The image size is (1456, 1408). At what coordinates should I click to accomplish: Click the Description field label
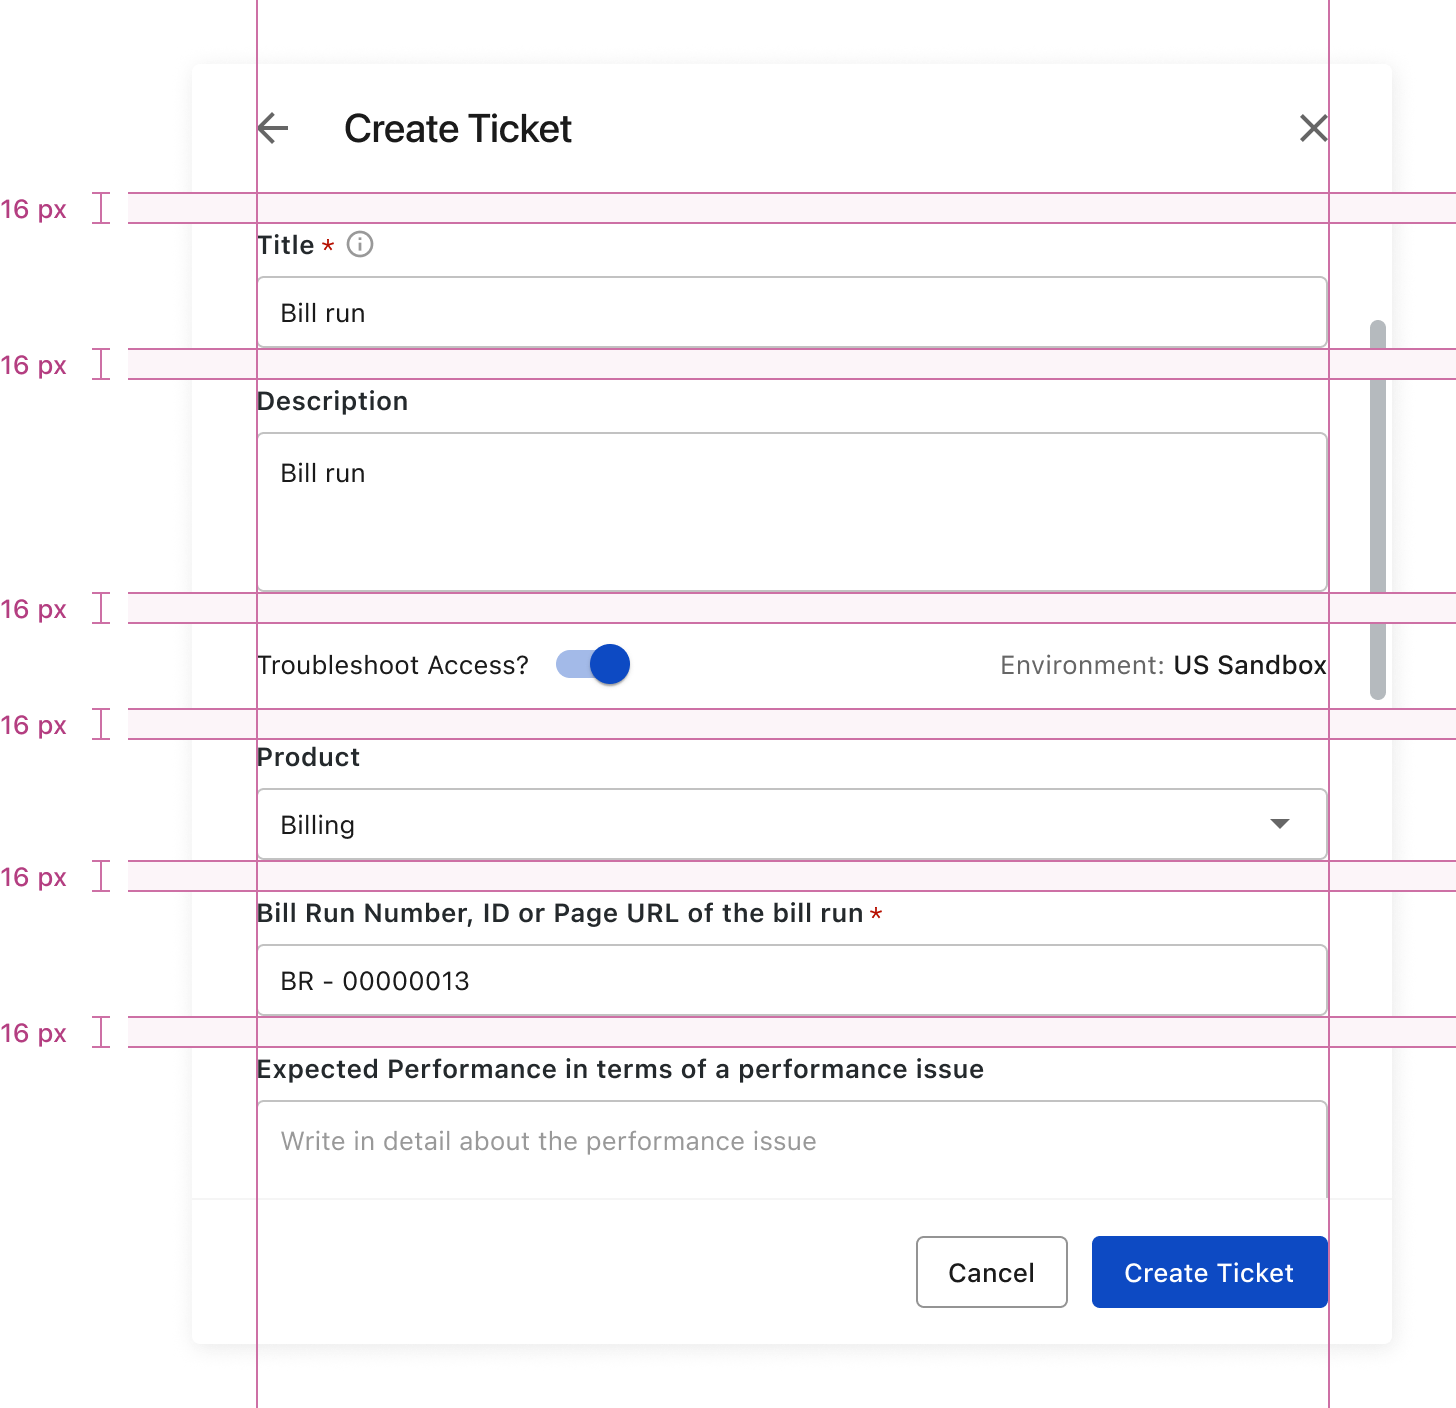(x=333, y=401)
